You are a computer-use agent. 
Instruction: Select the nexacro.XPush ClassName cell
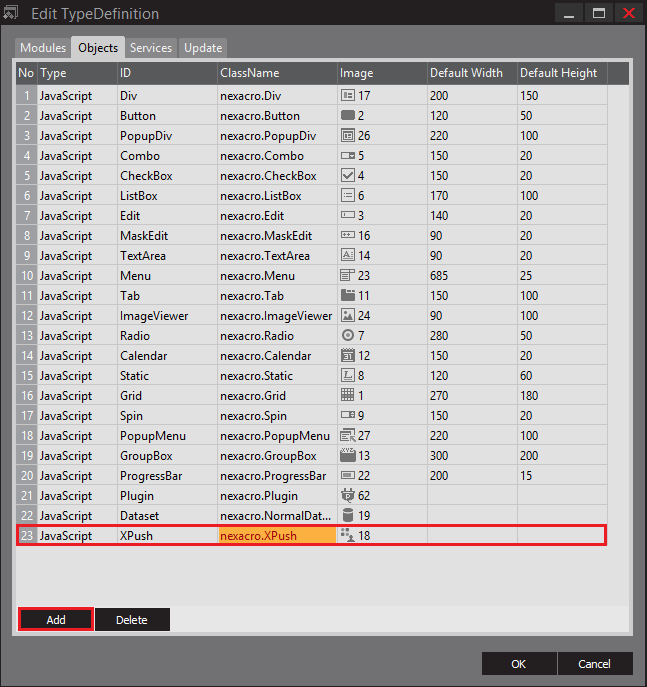(x=277, y=536)
